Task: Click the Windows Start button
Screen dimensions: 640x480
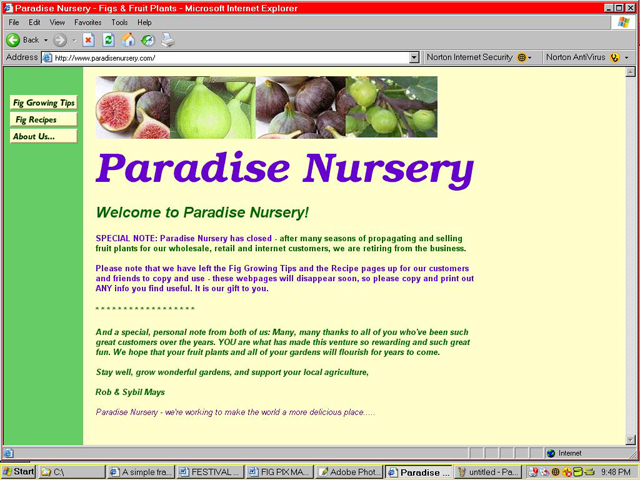Action: click(18, 472)
